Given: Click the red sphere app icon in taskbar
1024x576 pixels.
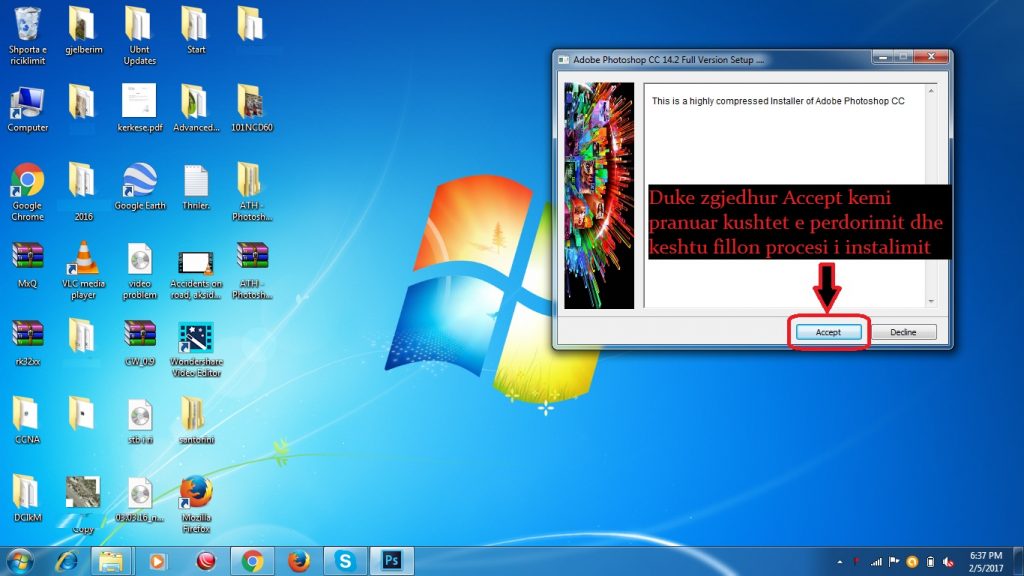Looking at the screenshot, I should point(206,561).
